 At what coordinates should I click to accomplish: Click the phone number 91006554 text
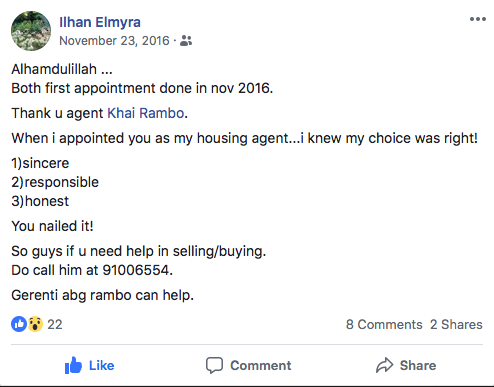coord(136,270)
